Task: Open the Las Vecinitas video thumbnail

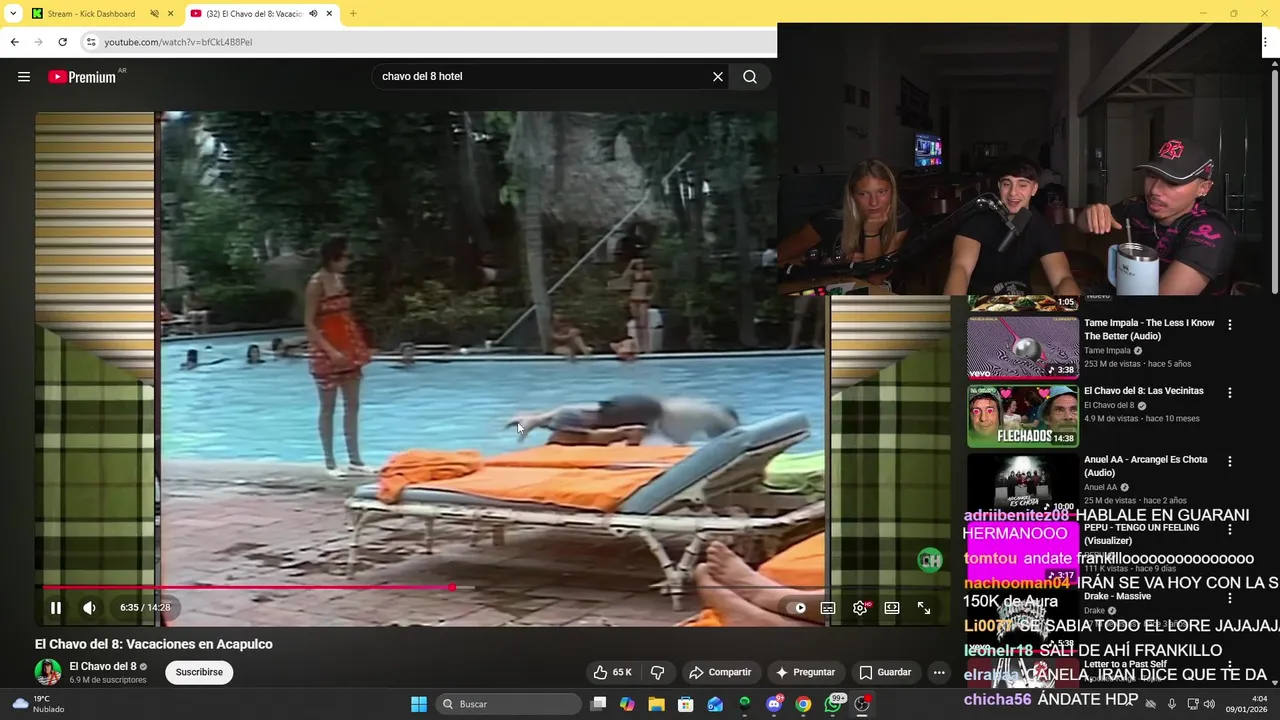Action: tap(1023, 416)
